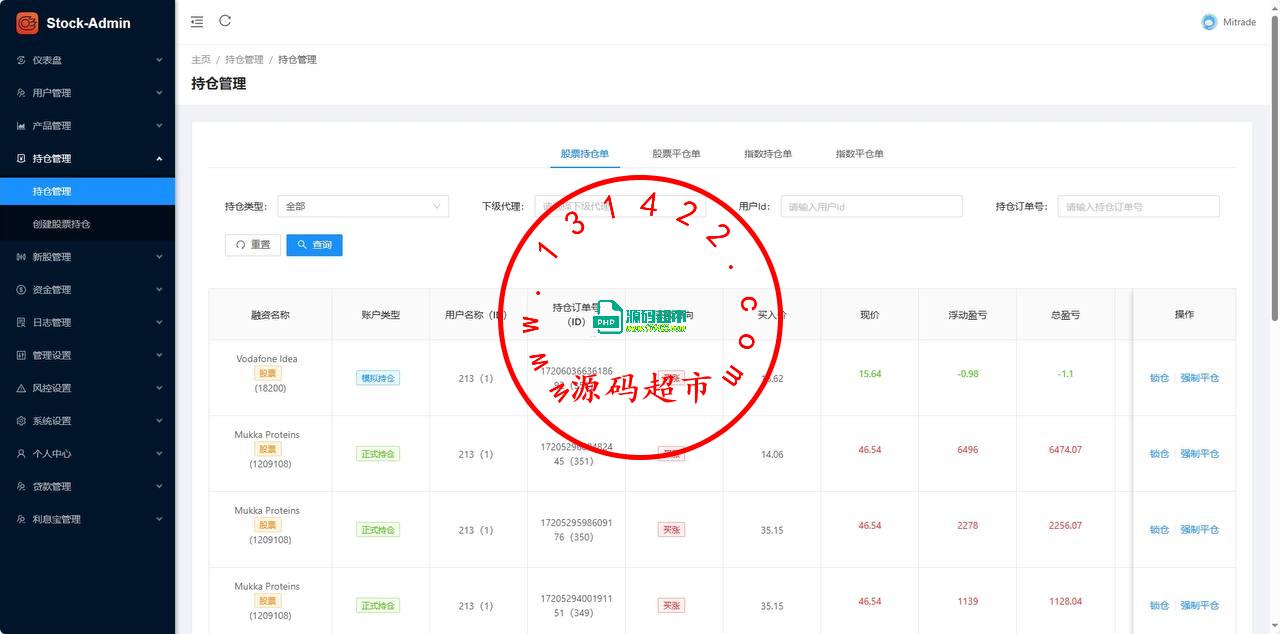Viewport: 1280px width, 634px height.
Task: Focus the 下级代理 input field
Action: 620,206
